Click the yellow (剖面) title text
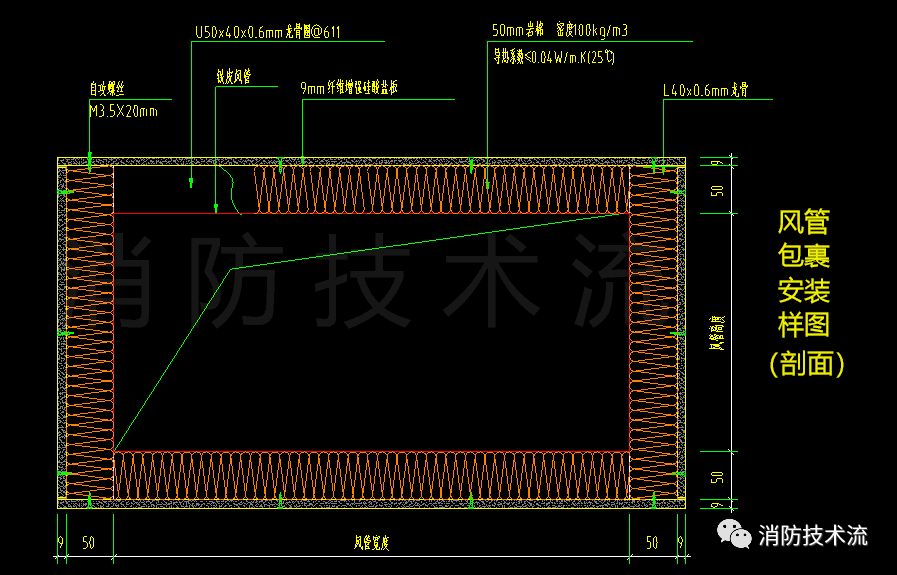The image size is (897, 575). tap(806, 364)
